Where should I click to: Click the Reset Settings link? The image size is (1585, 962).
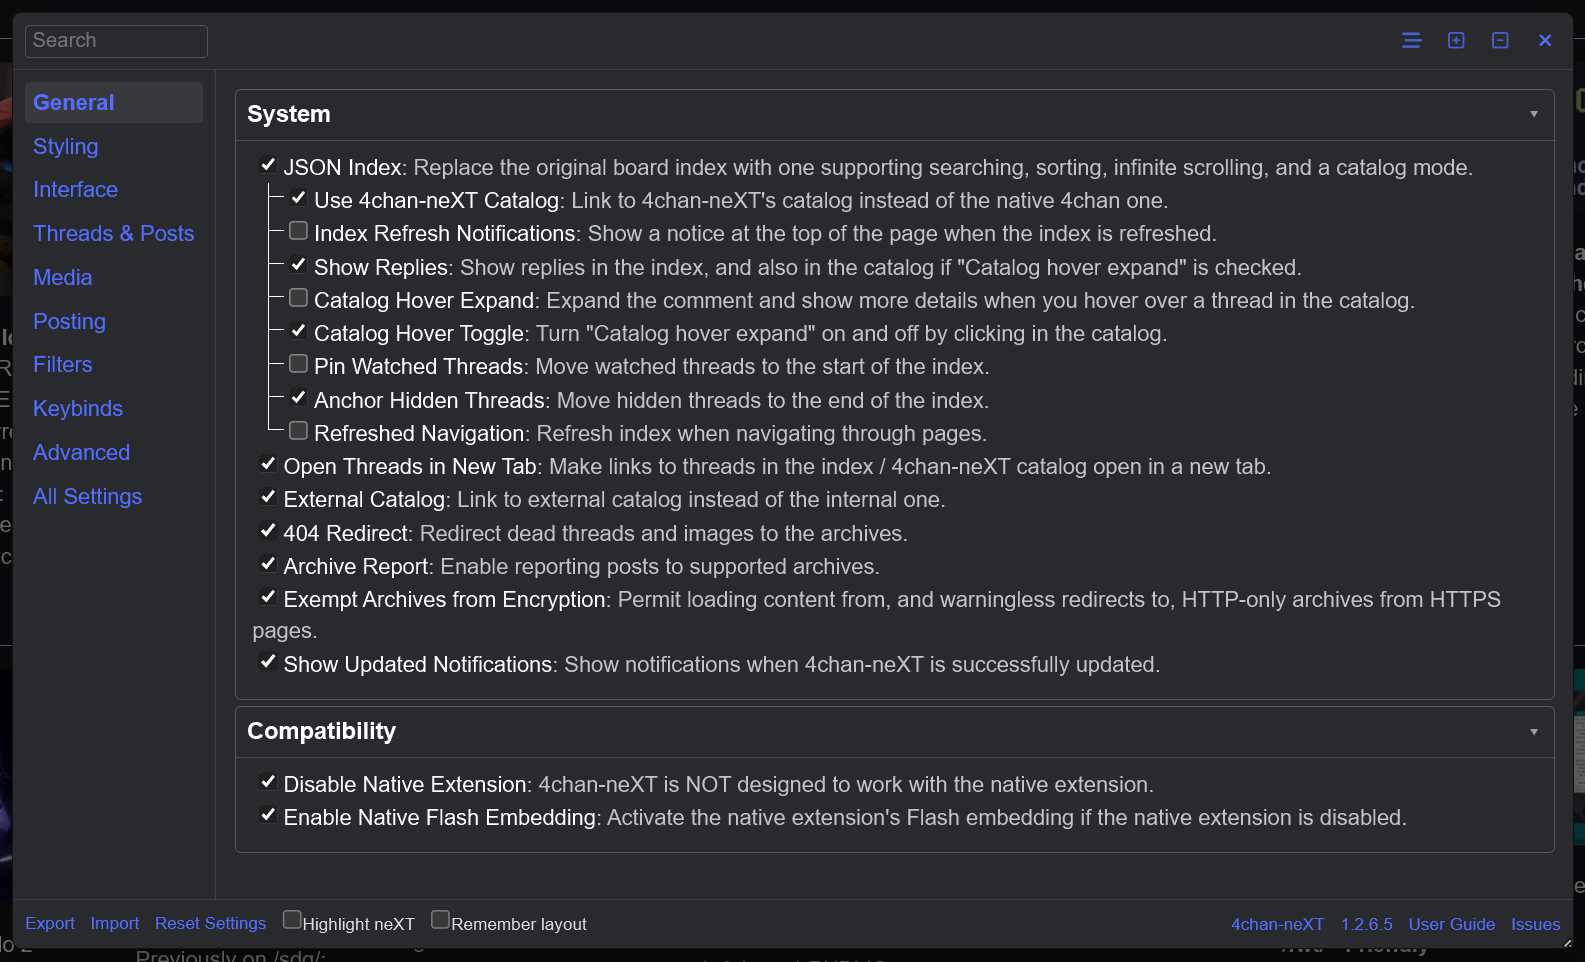211,923
